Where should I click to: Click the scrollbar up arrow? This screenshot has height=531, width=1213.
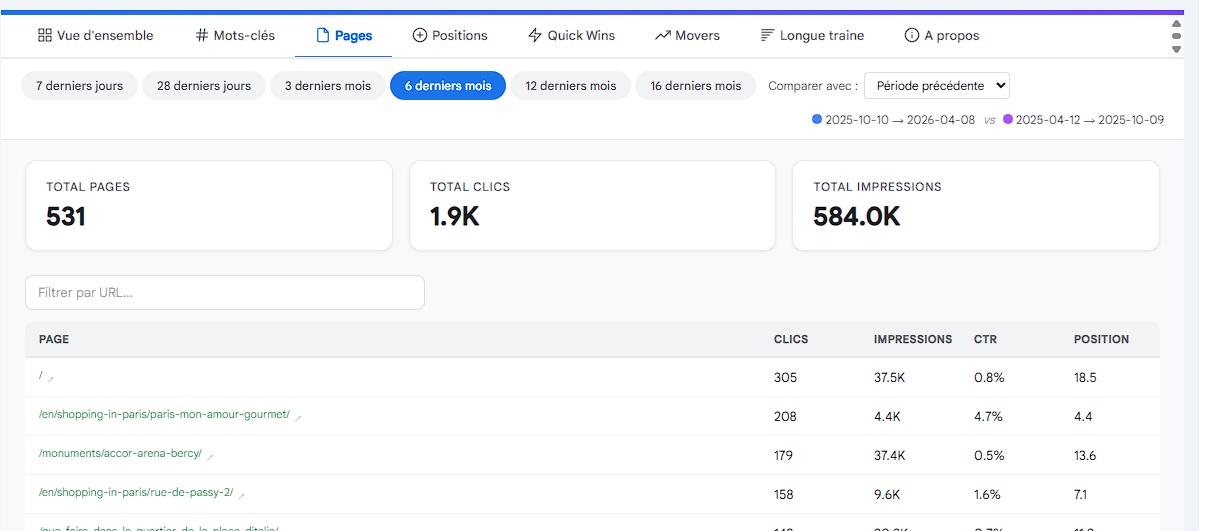[x=1176, y=22]
